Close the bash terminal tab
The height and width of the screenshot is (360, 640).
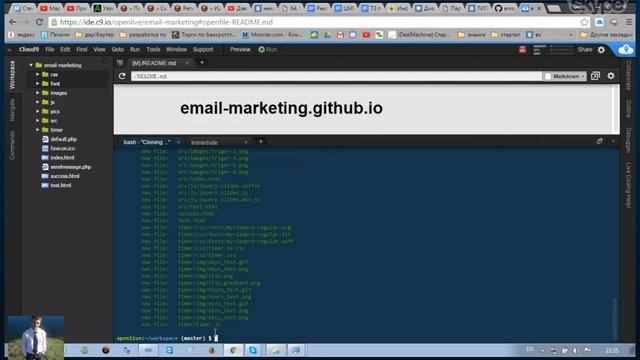pos(178,142)
